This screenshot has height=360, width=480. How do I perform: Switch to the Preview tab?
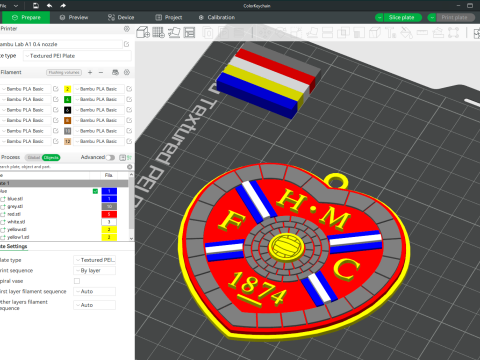pyautogui.click(x=74, y=17)
